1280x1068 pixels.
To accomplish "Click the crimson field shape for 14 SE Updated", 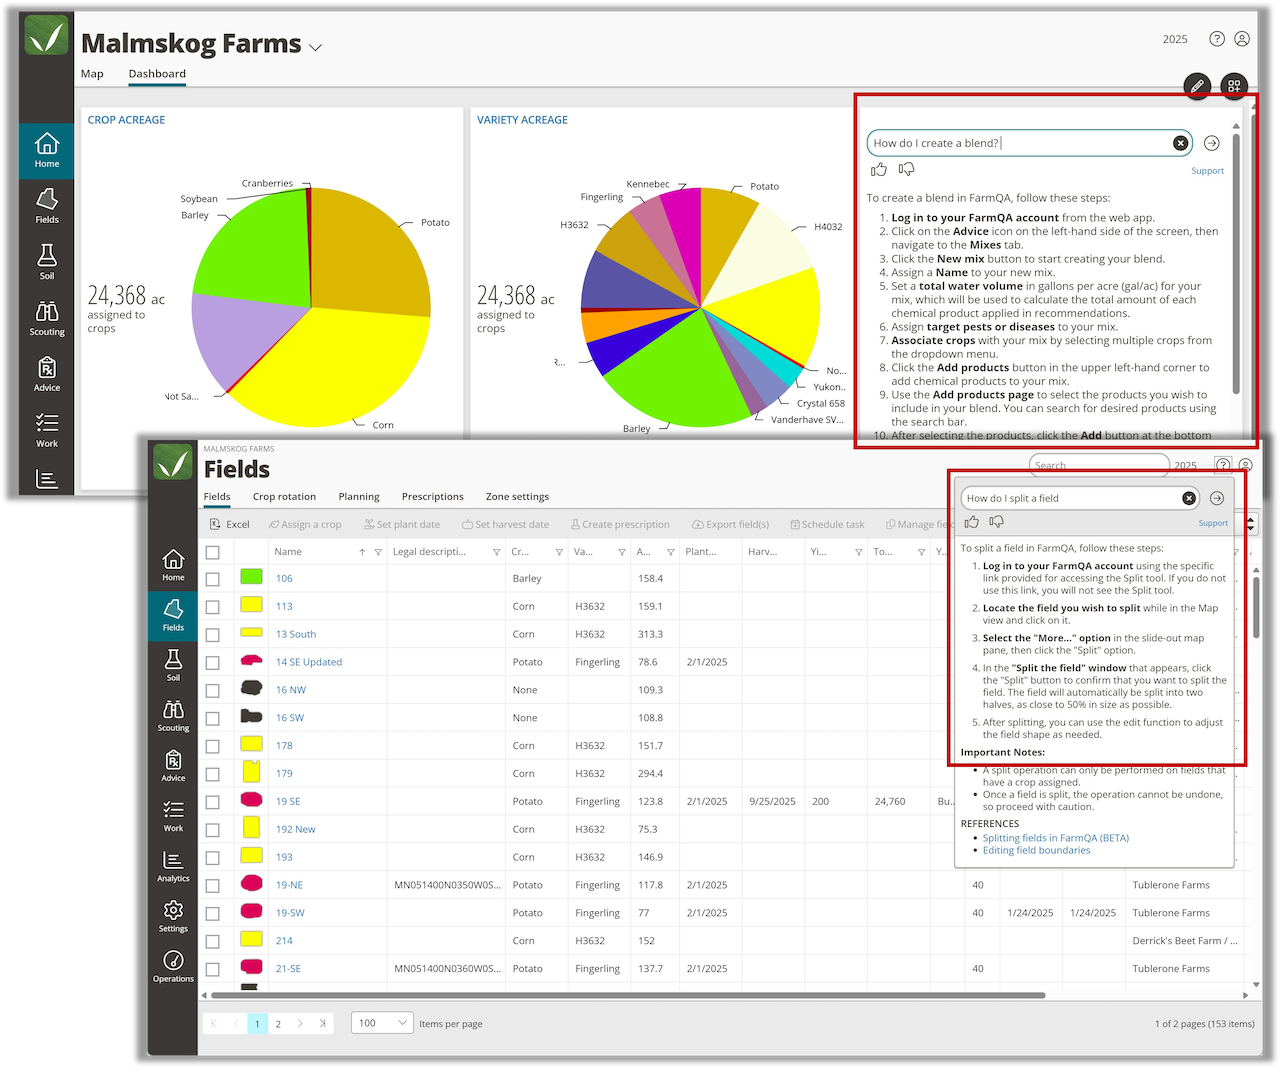I will click(251, 660).
